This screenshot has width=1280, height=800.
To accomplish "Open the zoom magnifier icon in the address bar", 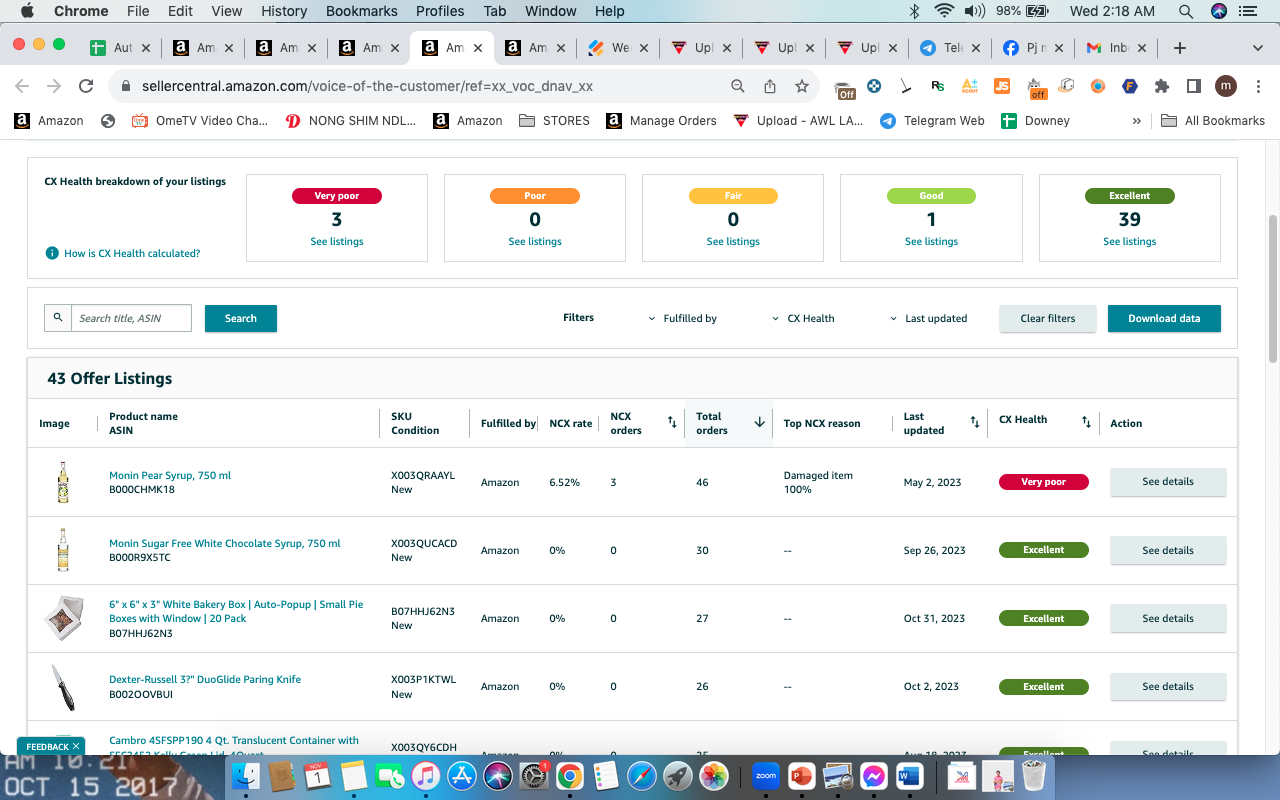I will coord(738,86).
